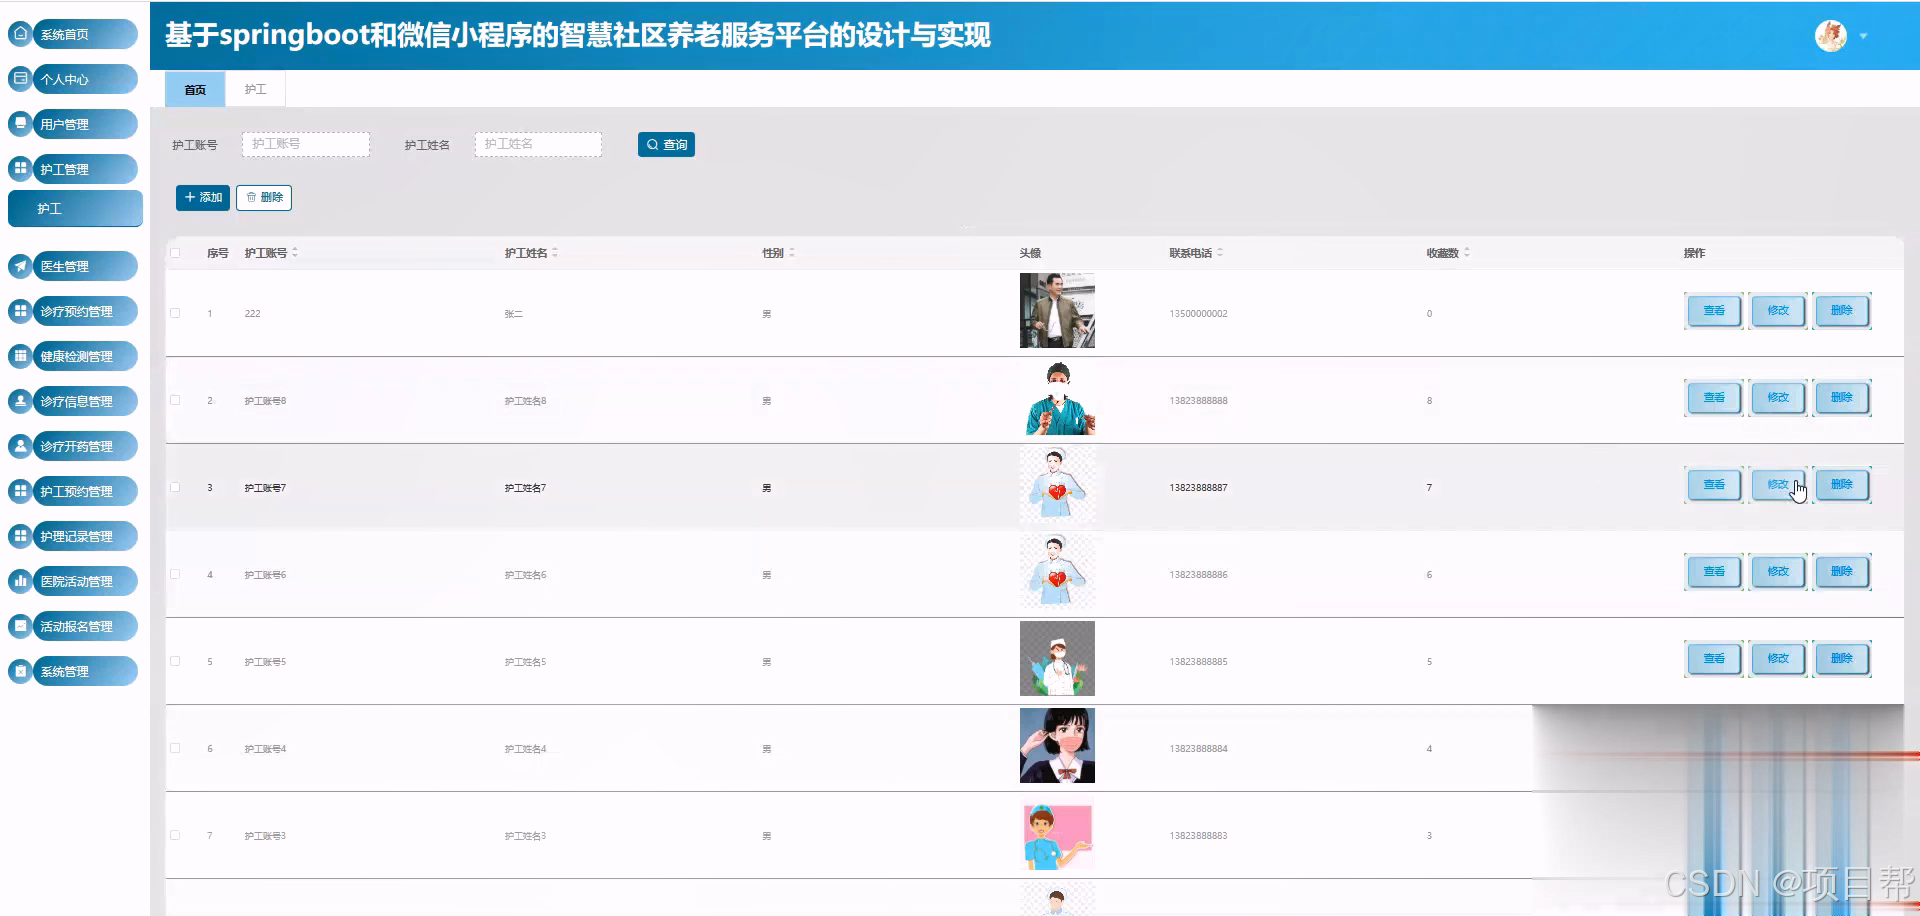Click the 诊疗信息管理 person icon
Viewport: 1920px width, 916px height.
[x=20, y=400]
